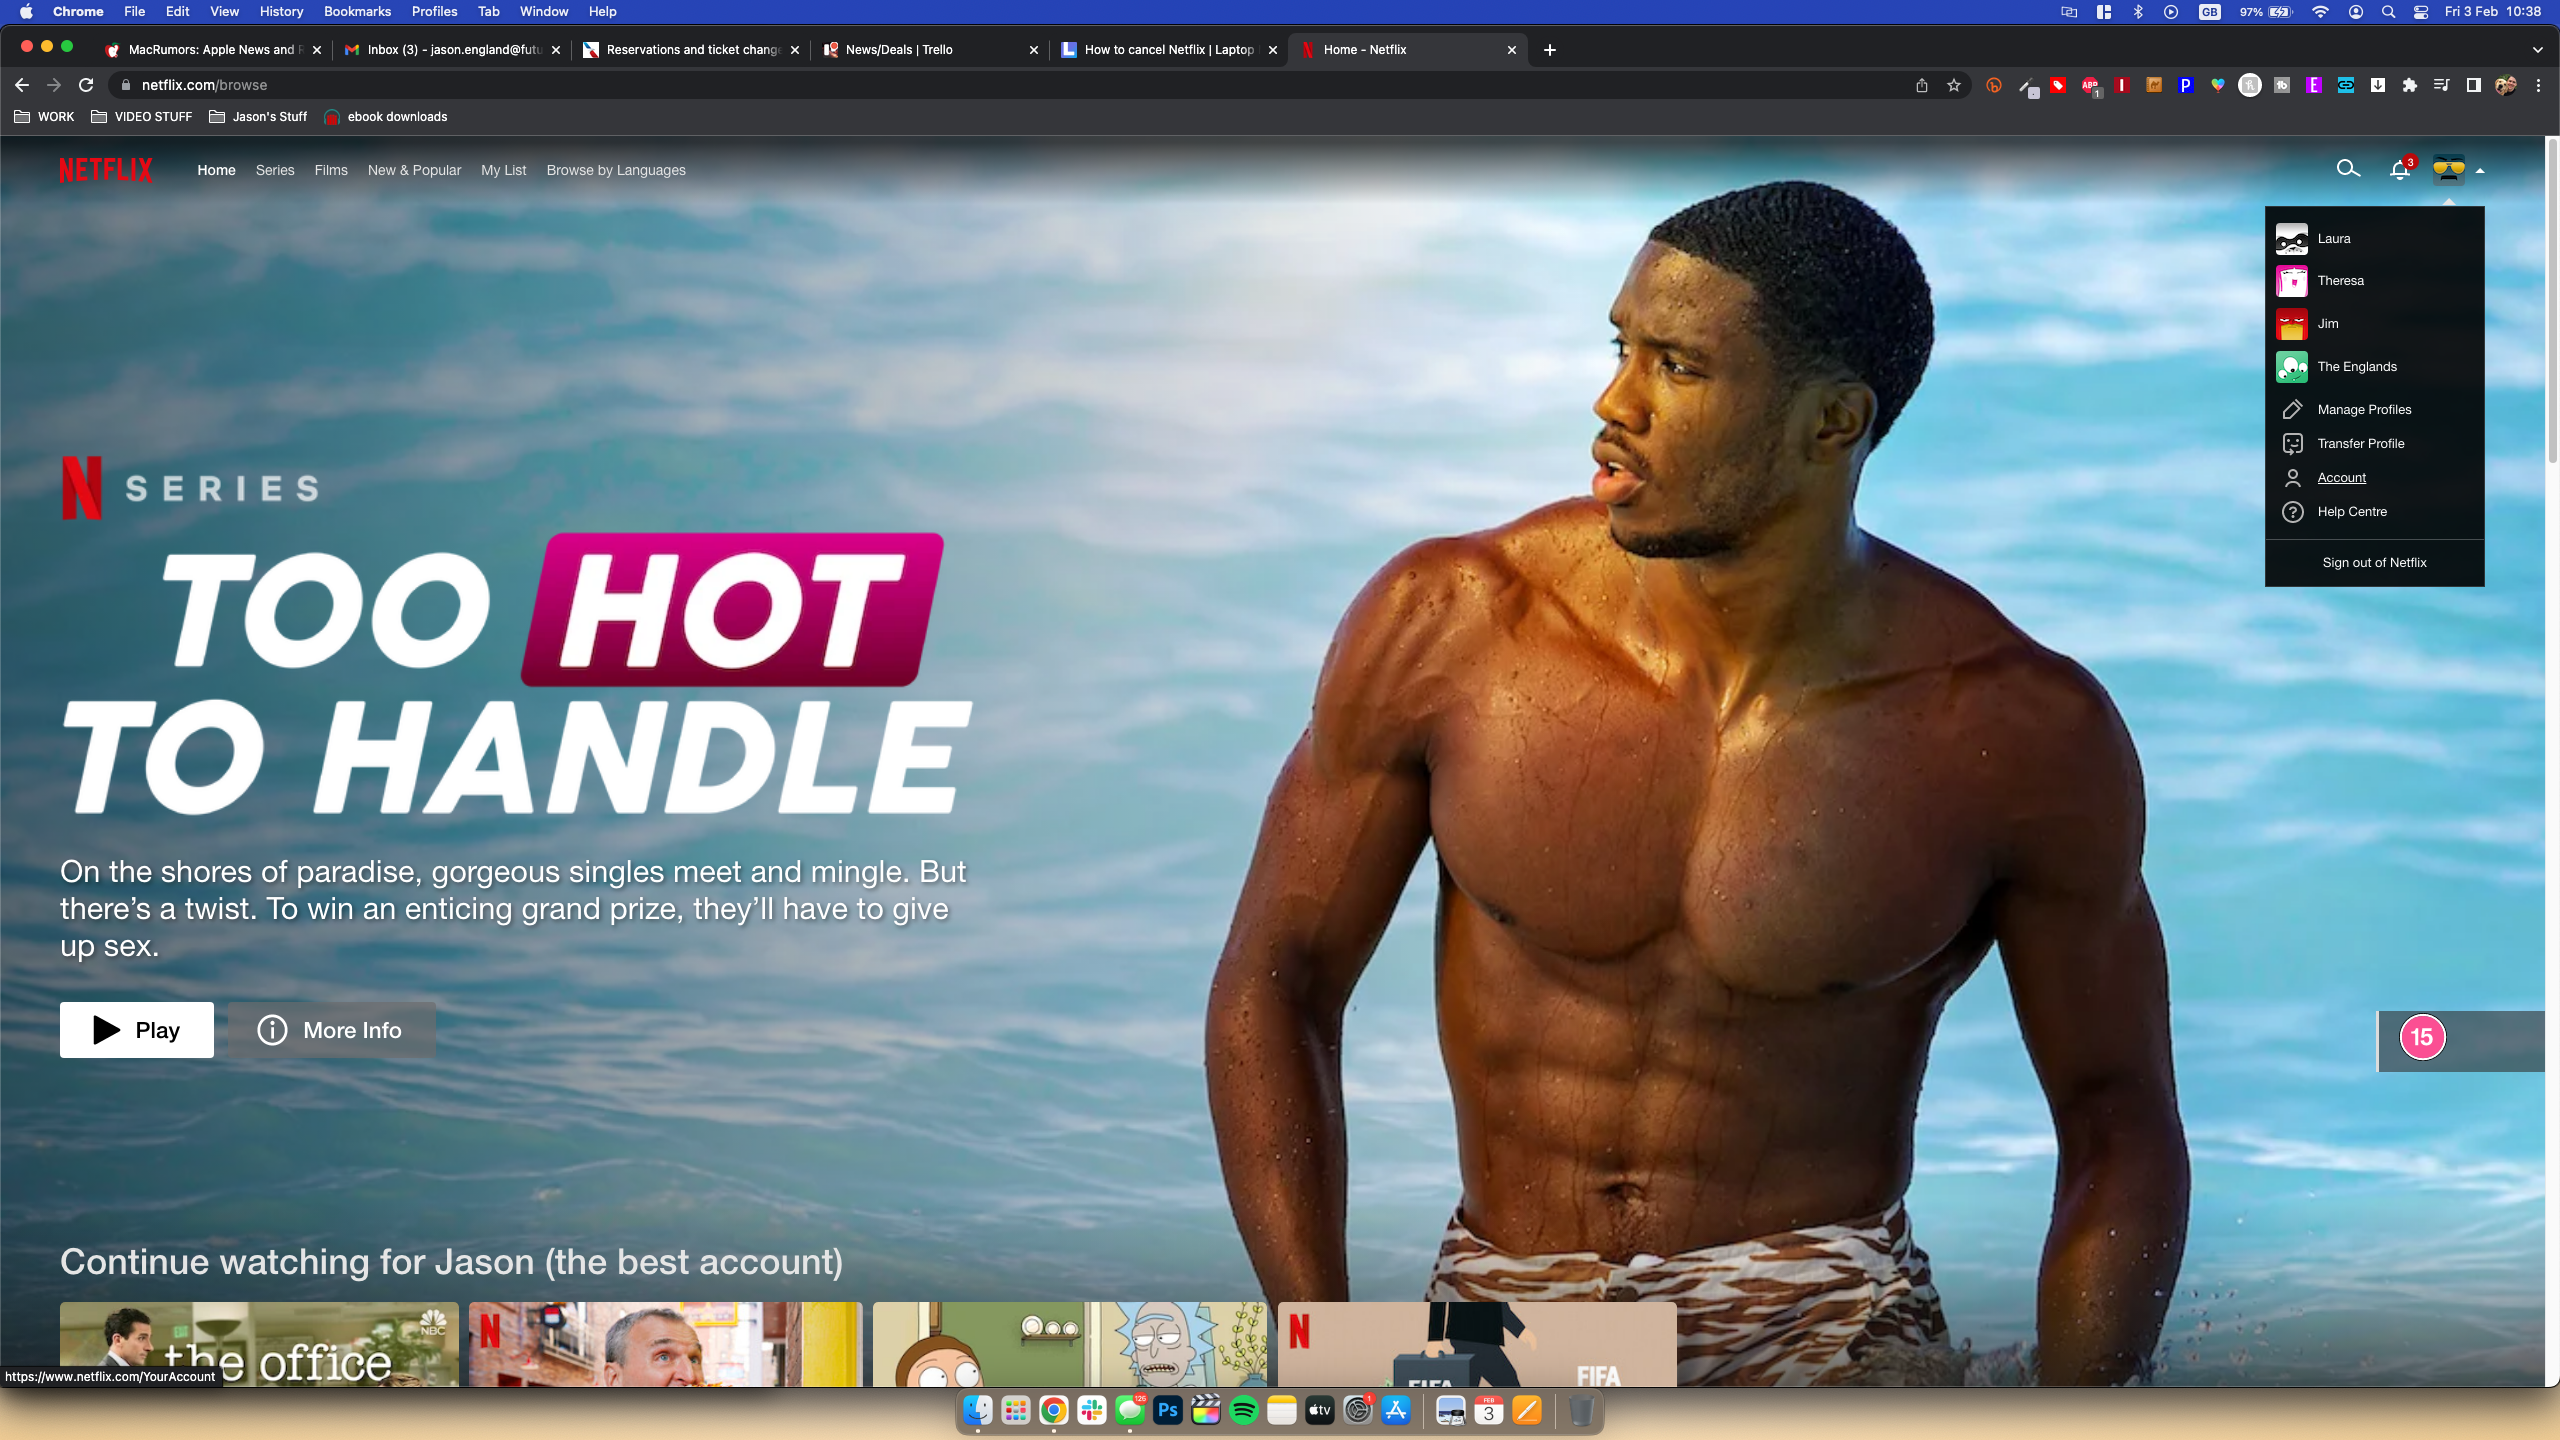The width and height of the screenshot is (2560, 1440).
Task: Open the purple E extension
Action: pyautogui.click(x=2313, y=85)
